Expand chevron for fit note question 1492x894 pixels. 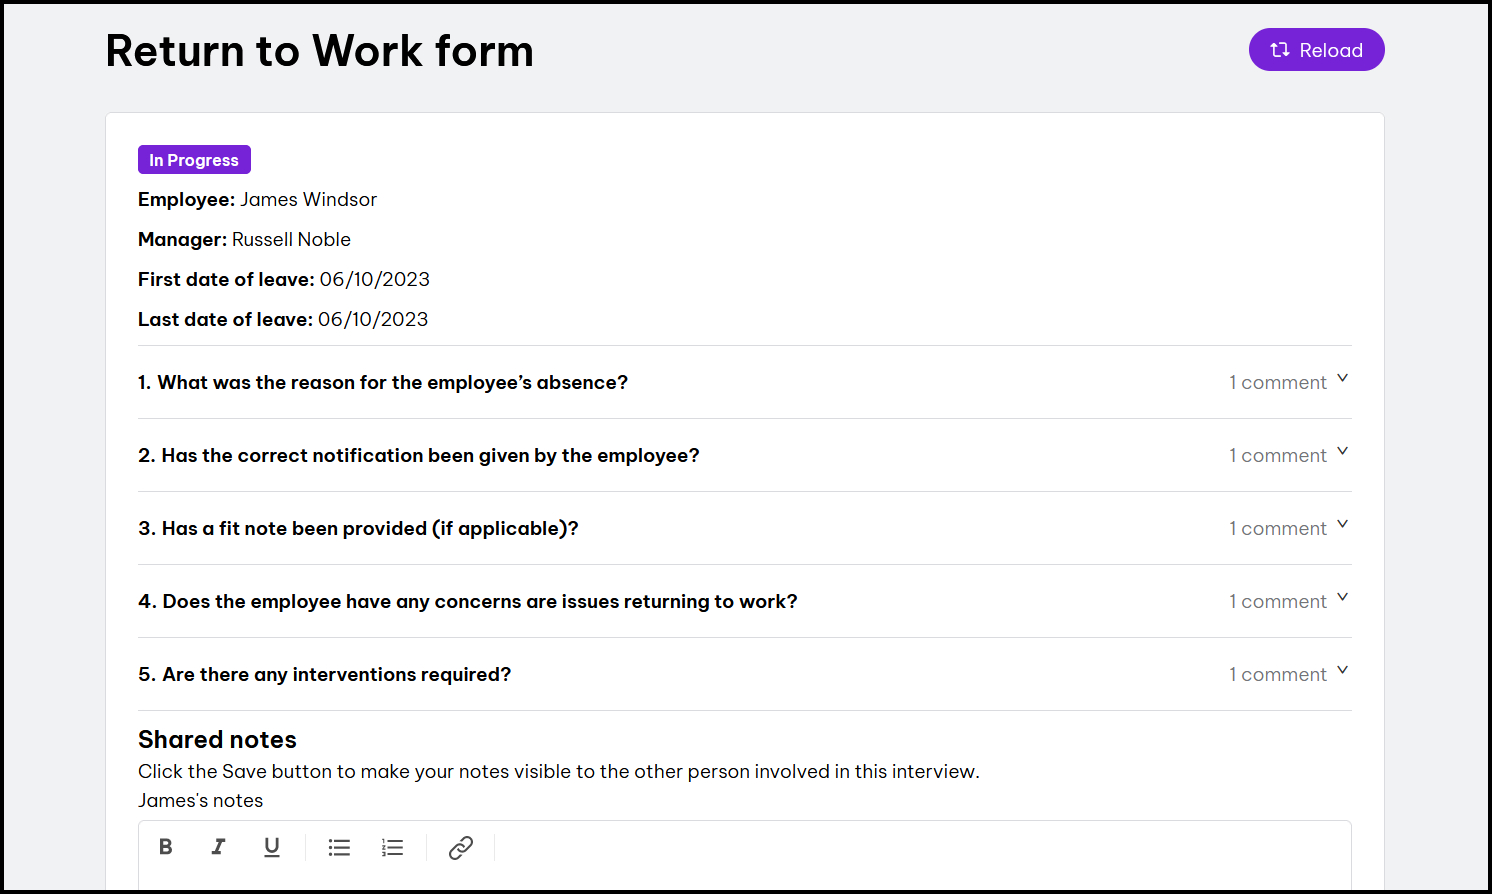tap(1342, 525)
